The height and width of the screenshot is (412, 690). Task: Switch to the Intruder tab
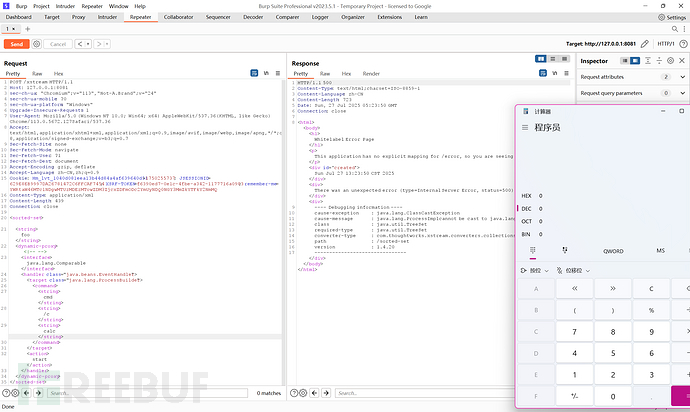tap(107, 17)
